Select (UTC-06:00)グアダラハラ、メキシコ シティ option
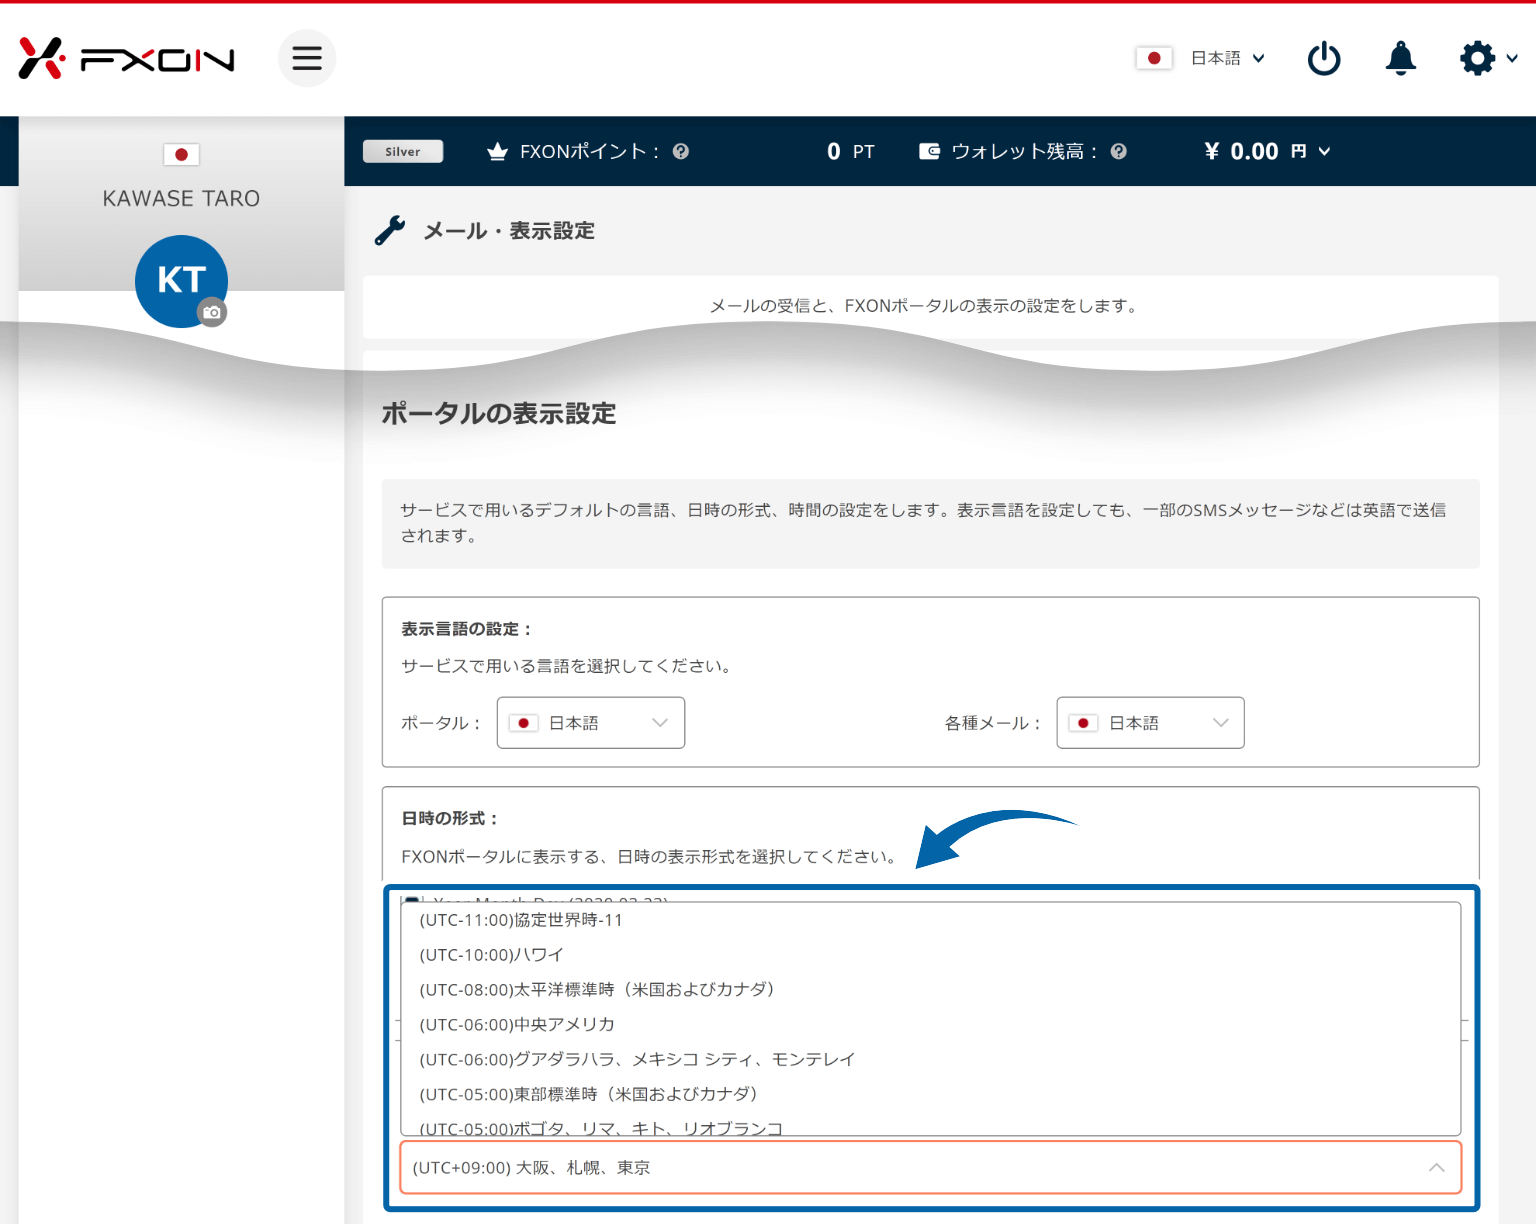 coord(930,1060)
